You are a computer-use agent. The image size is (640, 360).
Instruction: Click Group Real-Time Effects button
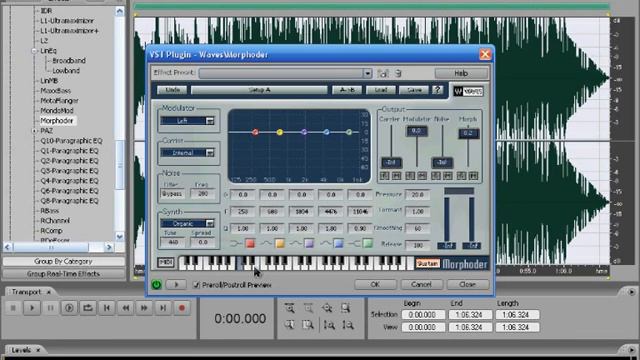point(63,274)
